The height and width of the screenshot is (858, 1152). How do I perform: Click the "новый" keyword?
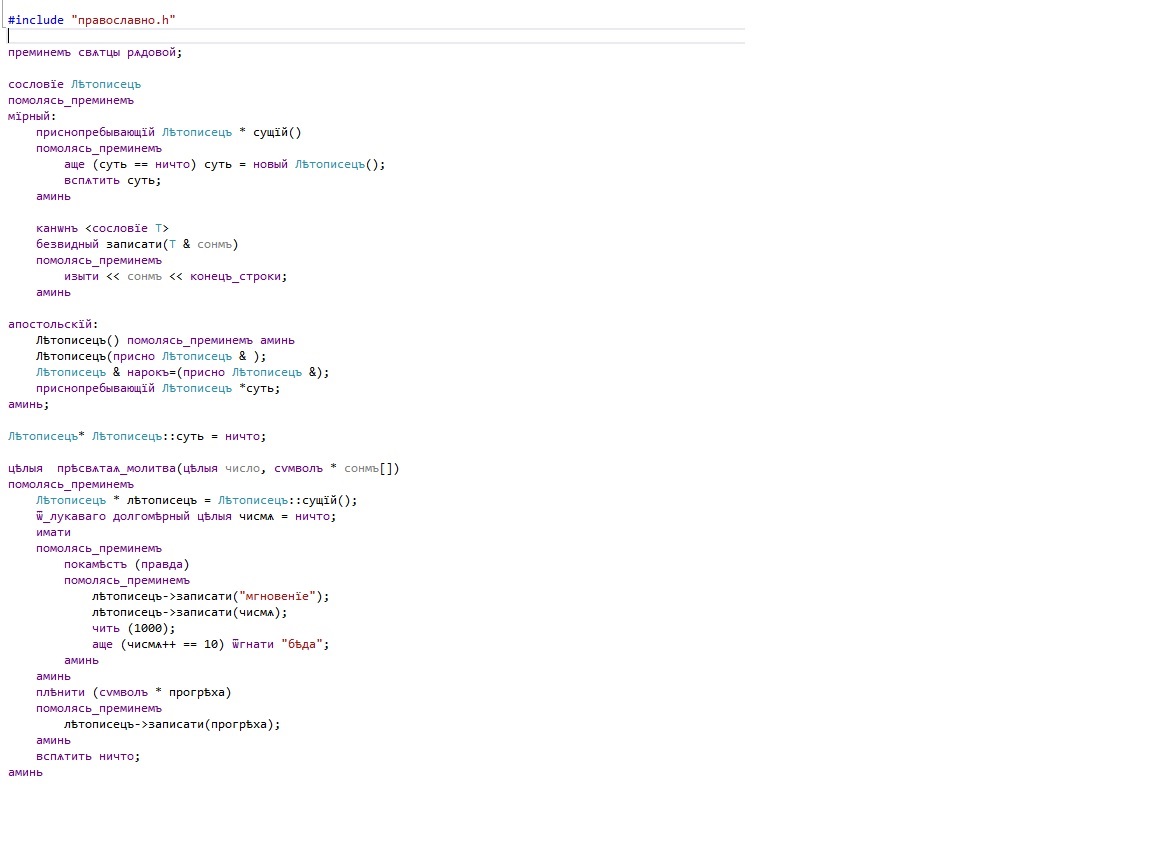(x=267, y=164)
